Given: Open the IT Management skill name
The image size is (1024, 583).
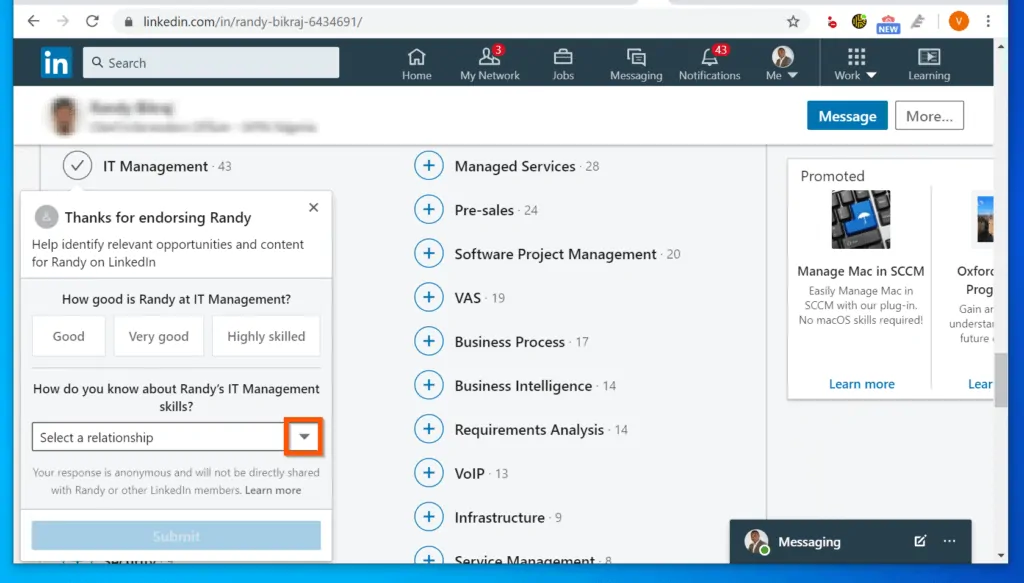Looking at the screenshot, I should pyautogui.click(x=155, y=166).
